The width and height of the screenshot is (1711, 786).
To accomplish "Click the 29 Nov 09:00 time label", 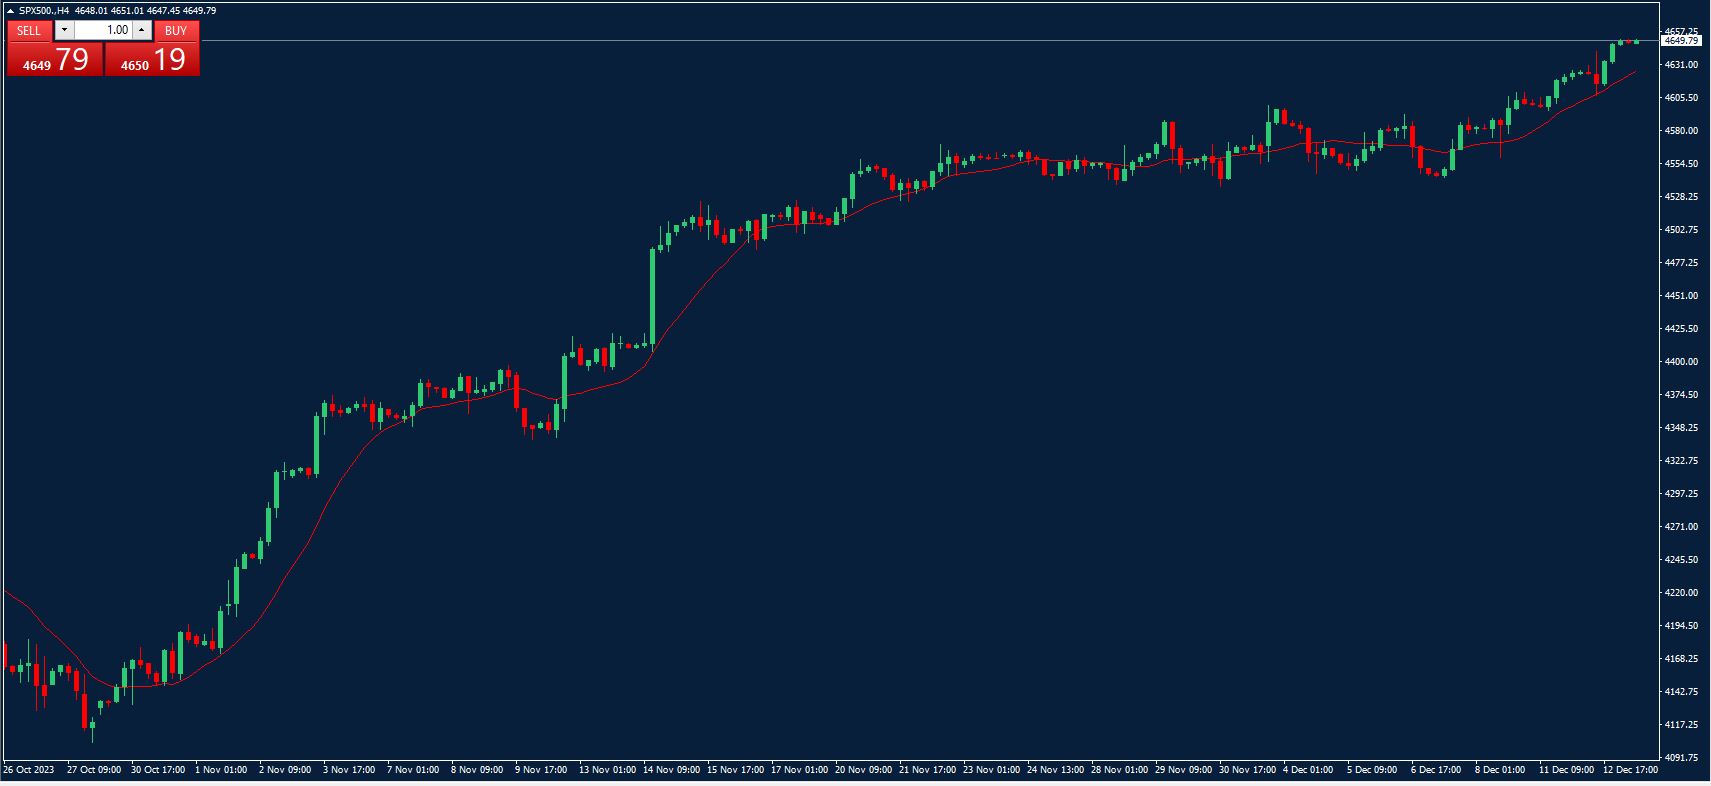I will click(x=1183, y=770).
